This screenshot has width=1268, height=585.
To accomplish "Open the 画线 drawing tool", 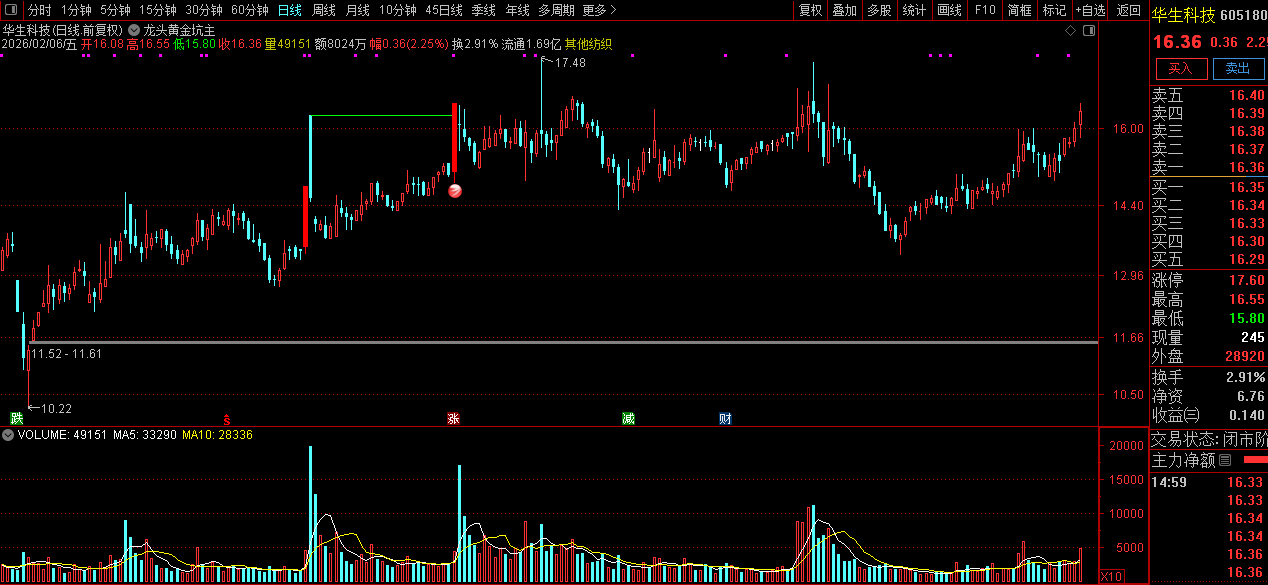I will pyautogui.click(x=950, y=10).
